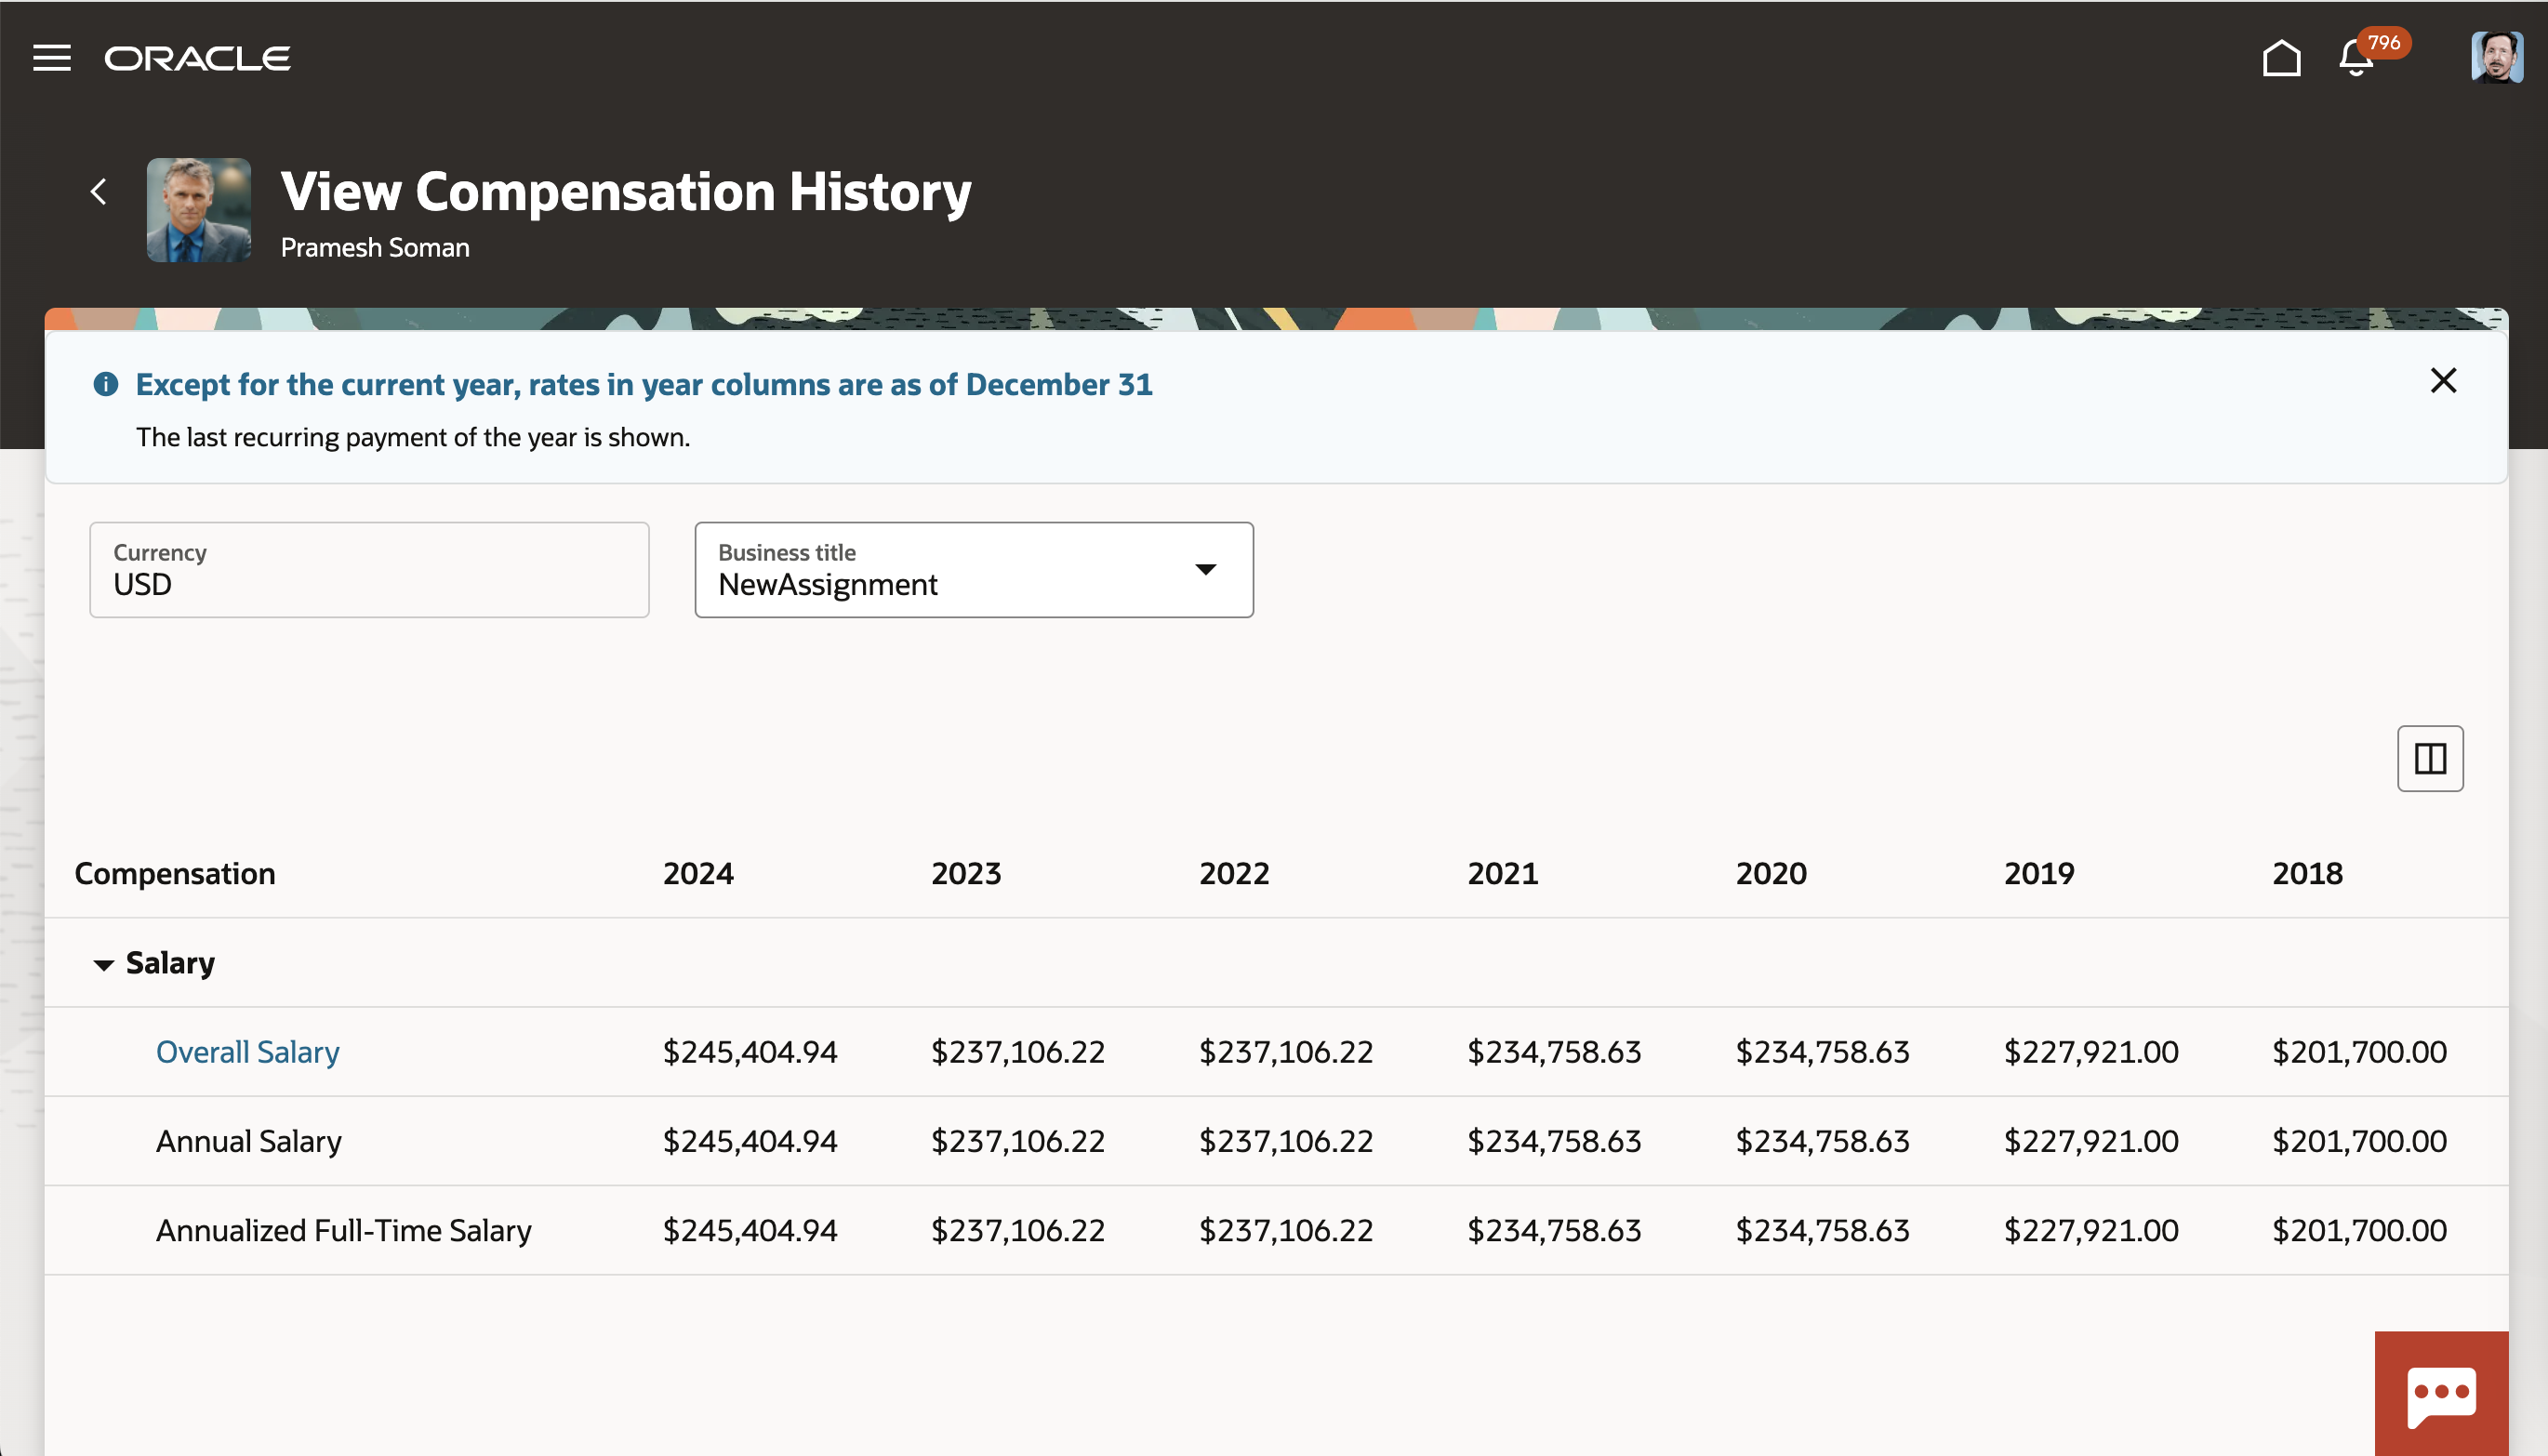Click the Annual Salary row label

point(248,1141)
